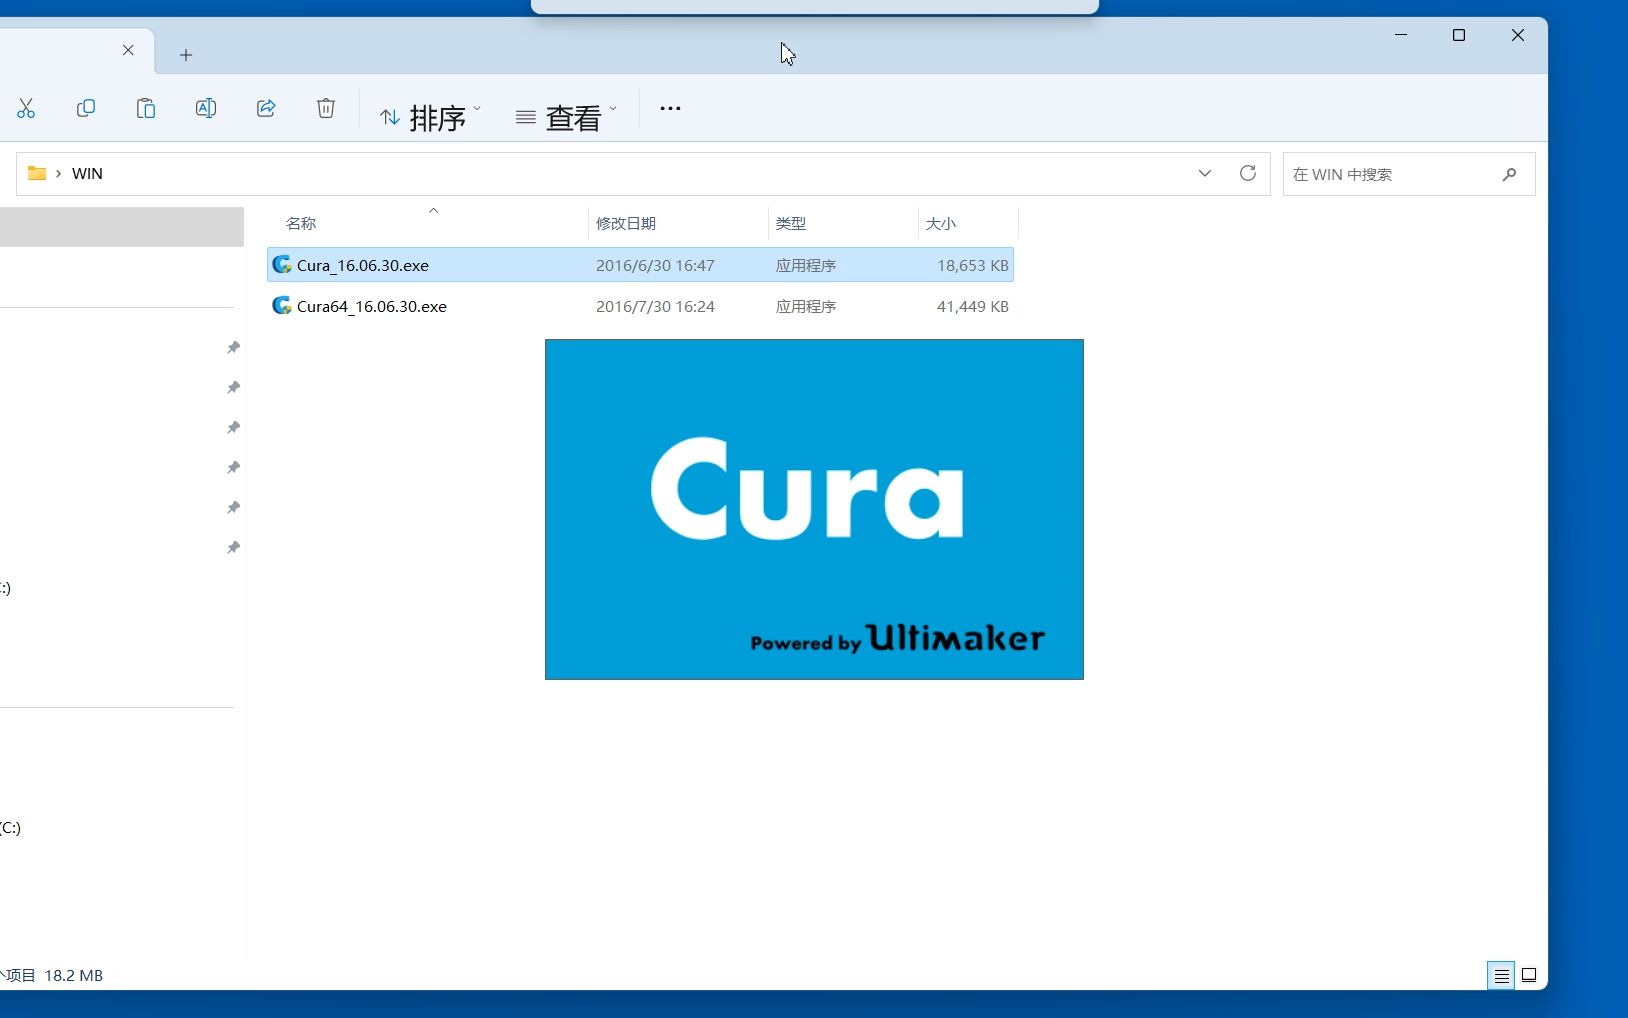The height and width of the screenshot is (1018, 1628).
Task: Sort by 大小 column header
Action: 941,224
